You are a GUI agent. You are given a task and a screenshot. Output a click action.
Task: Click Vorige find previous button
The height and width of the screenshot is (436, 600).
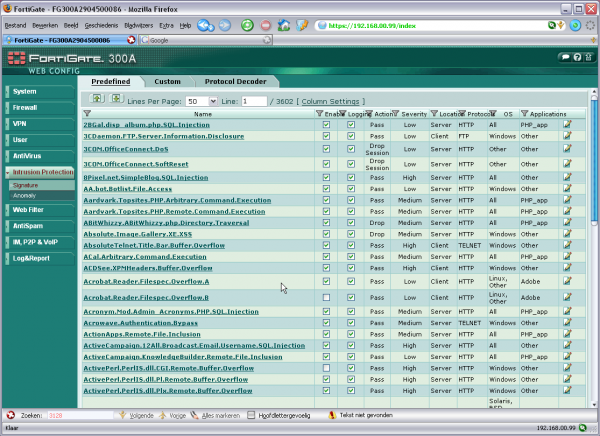(x=172, y=415)
